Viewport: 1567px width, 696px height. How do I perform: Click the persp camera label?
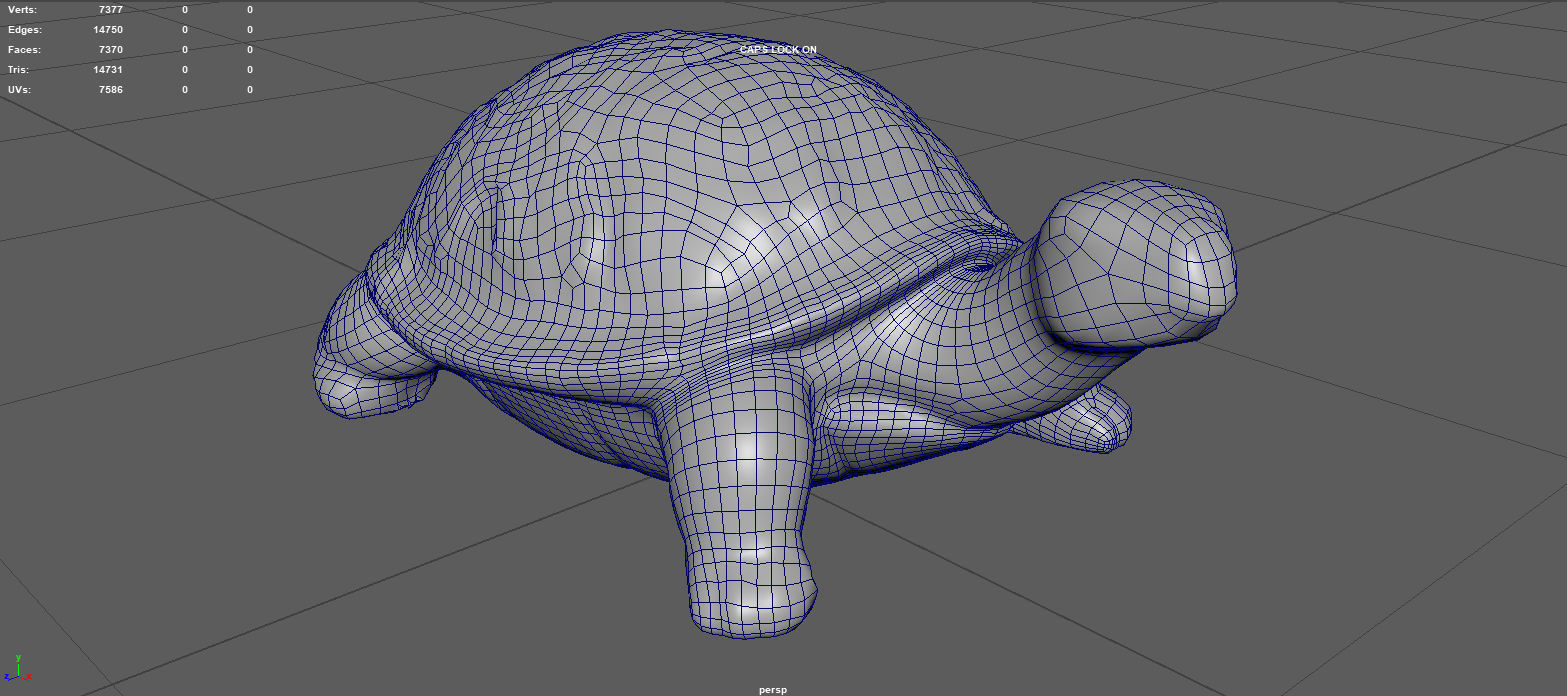click(x=773, y=690)
